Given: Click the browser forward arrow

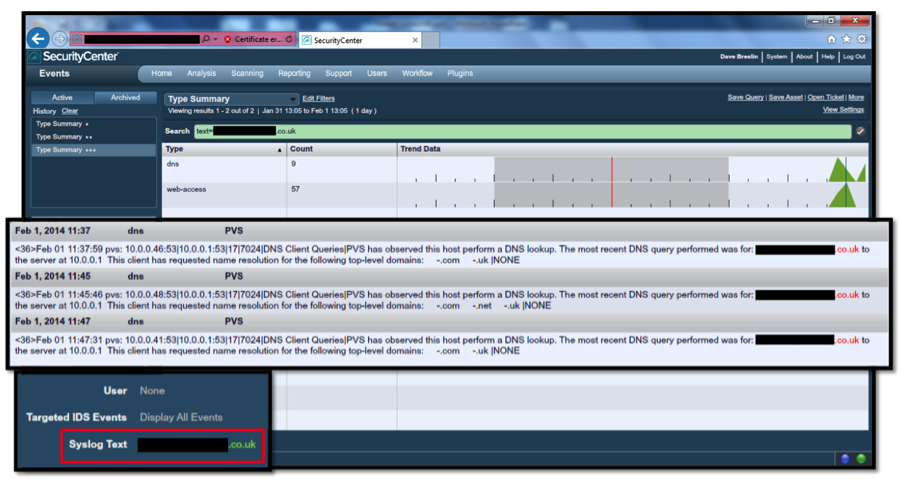Looking at the screenshot, I should click(x=59, y=39).
